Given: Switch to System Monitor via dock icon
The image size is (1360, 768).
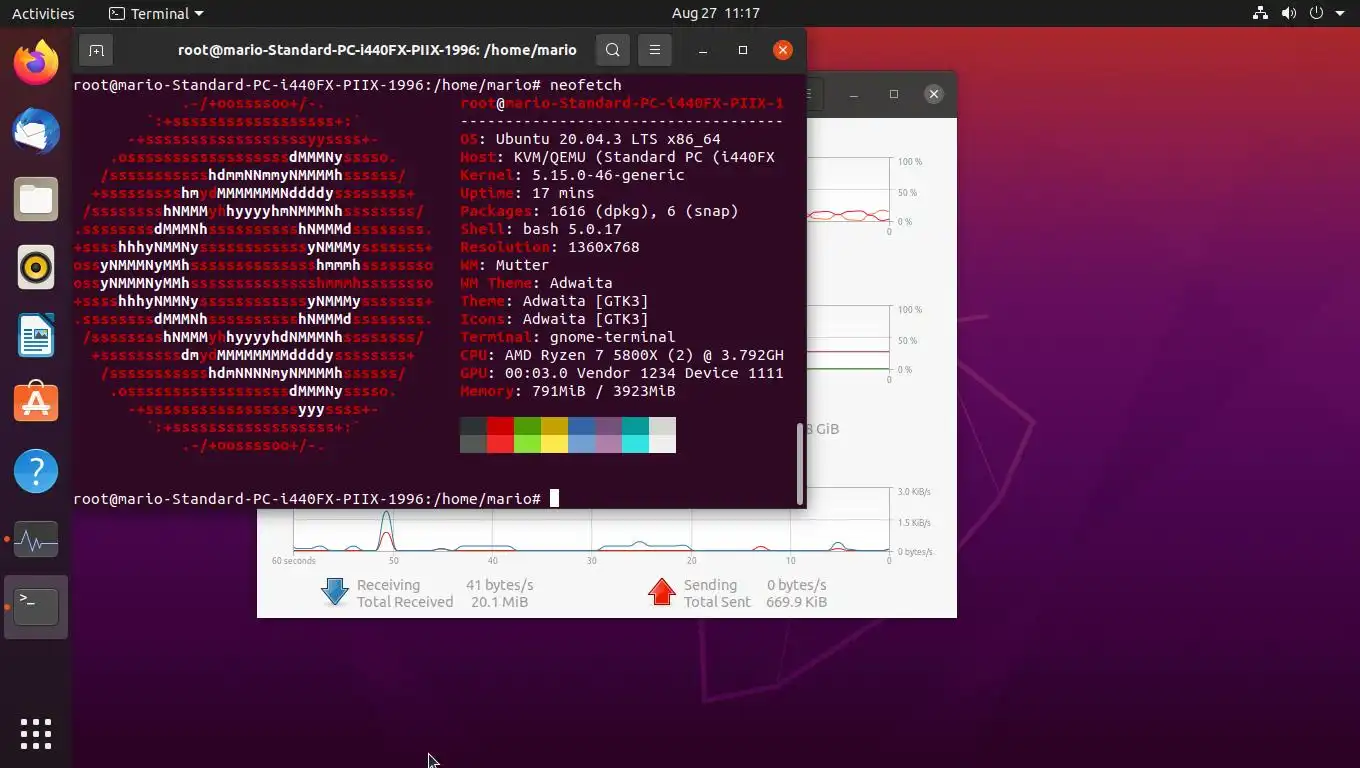Looking at the screenshot, I should click(x=36, y=539).
